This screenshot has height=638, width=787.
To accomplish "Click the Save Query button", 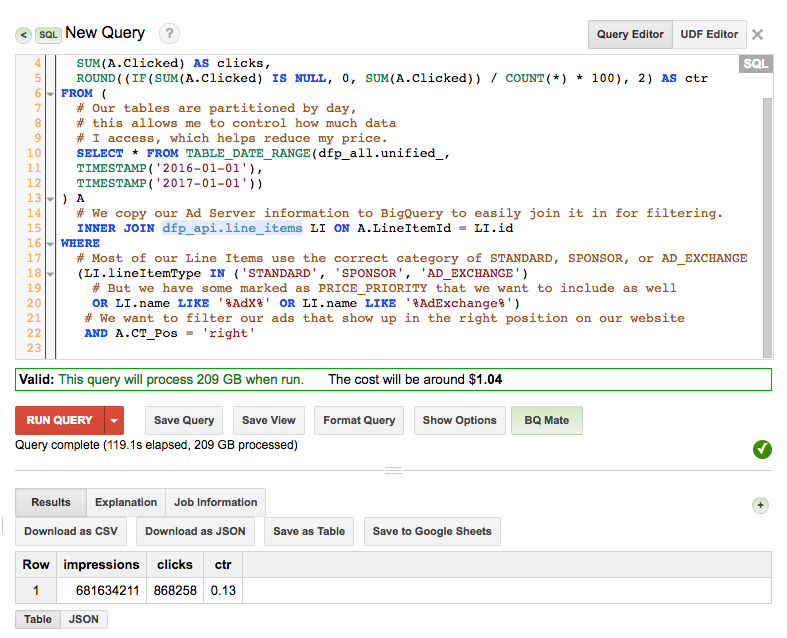I will tap(184, 420).
